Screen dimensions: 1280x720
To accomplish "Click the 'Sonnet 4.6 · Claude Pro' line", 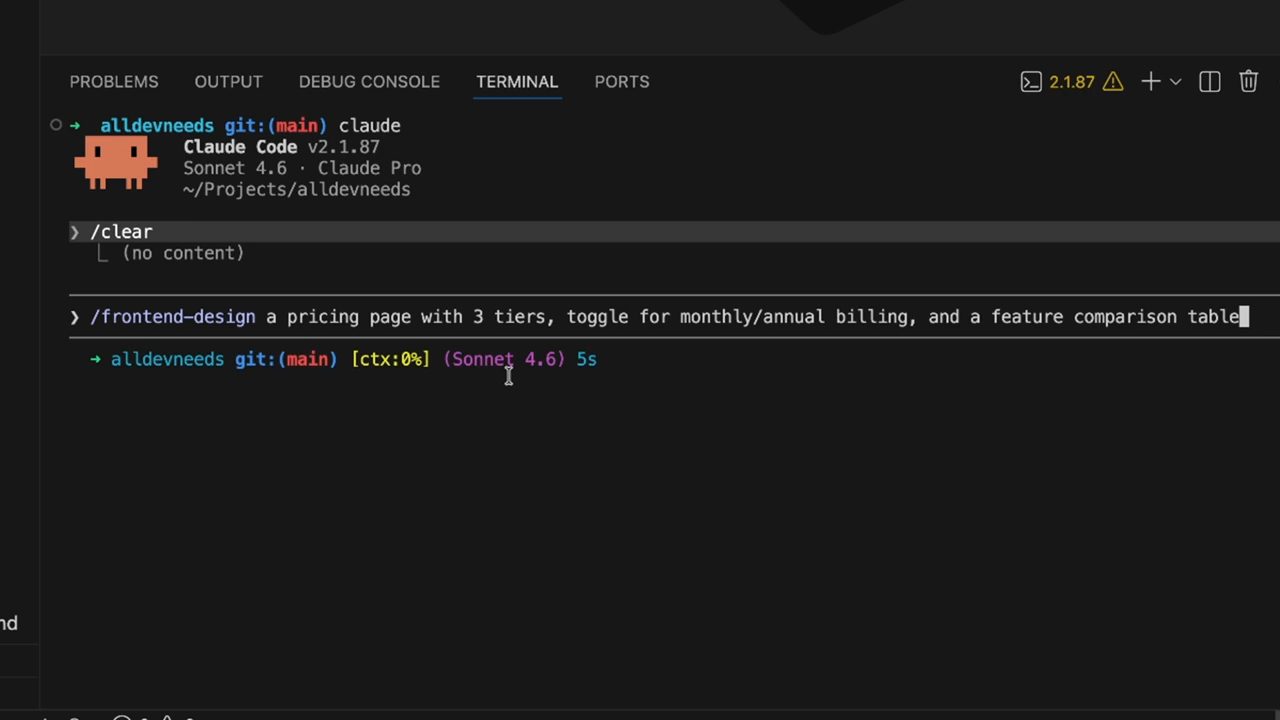I will pos(302,168).
